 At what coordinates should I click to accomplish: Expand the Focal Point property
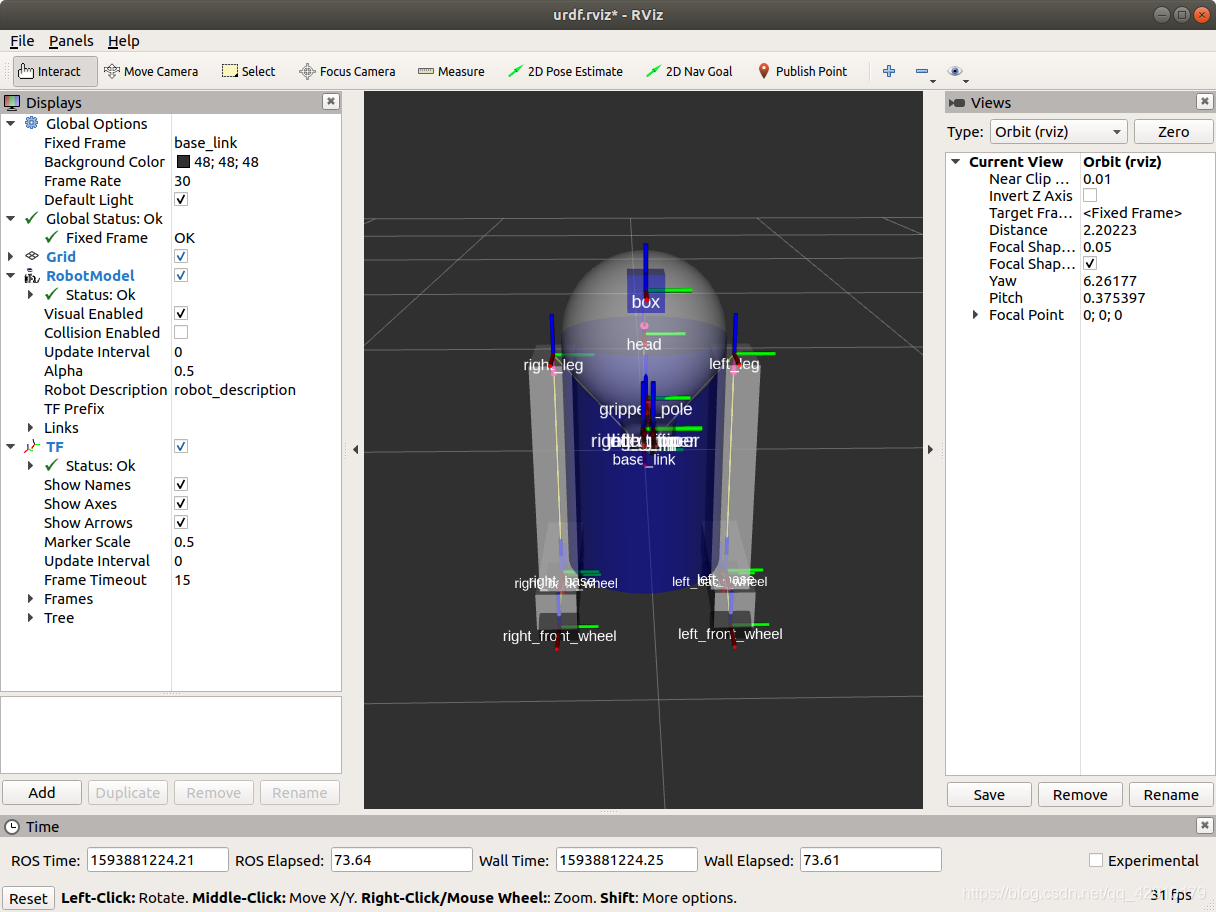point(976,314)
